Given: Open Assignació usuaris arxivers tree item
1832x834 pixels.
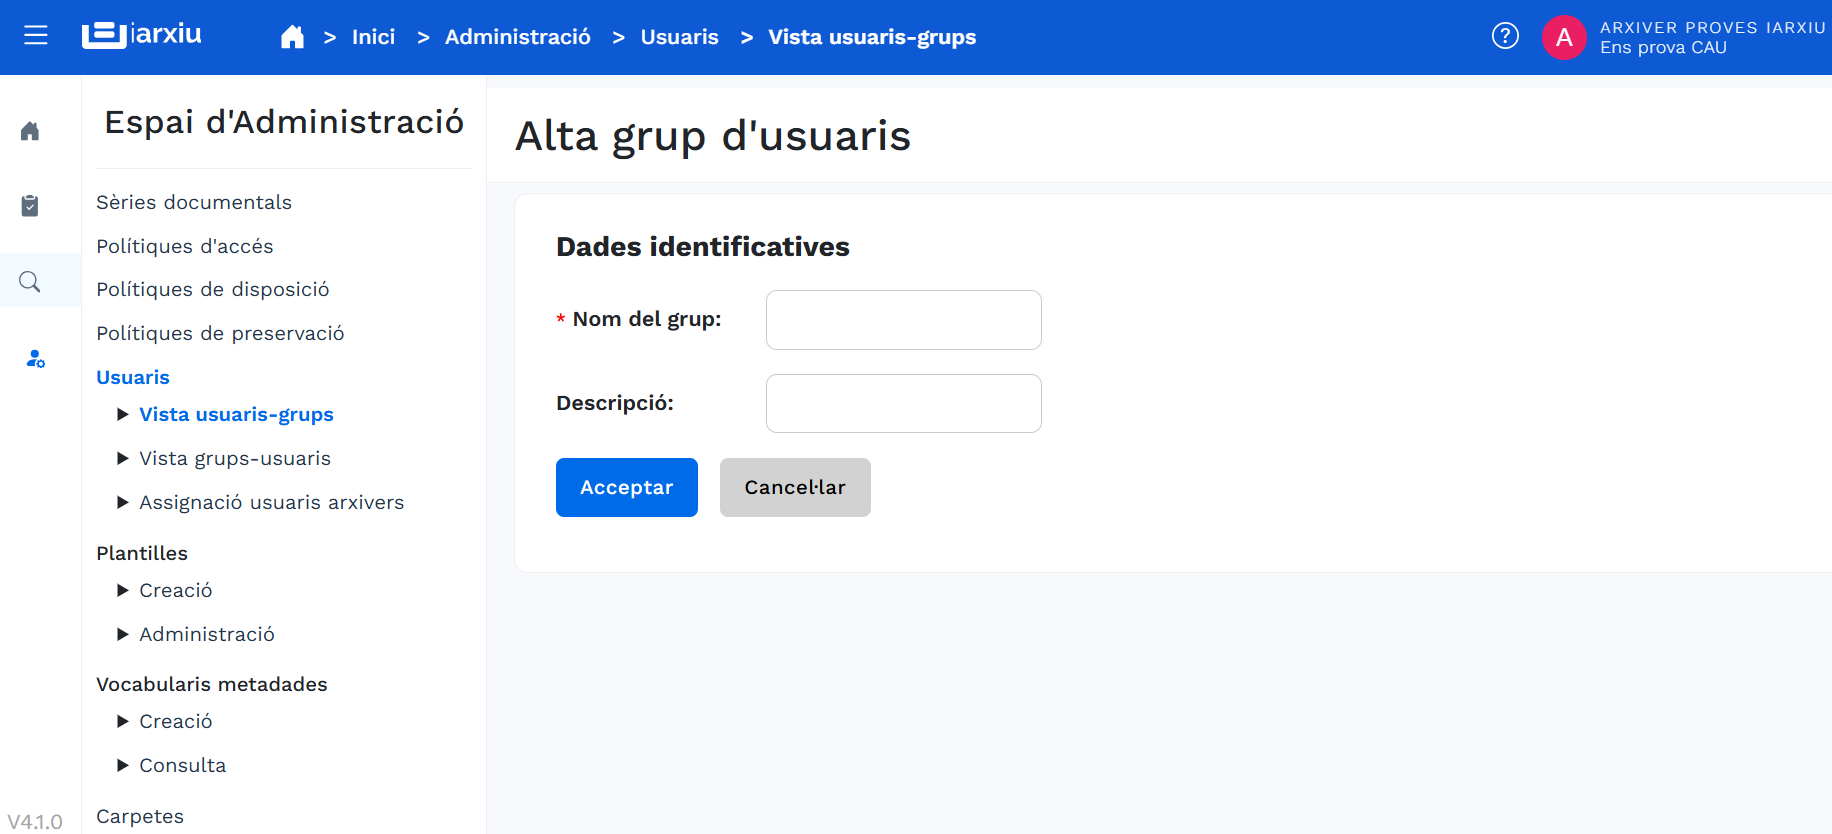Looking at the screenshot, I should [272, 502].
